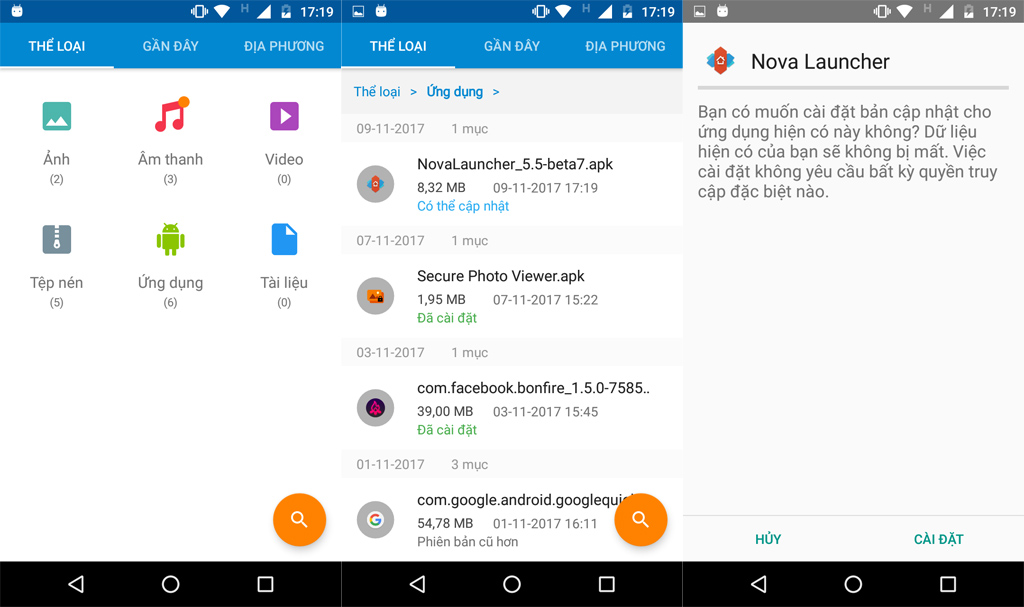This screenshot has width=1024, height=607.
Task: Tap the 'Có thể cập nhật' status link
Action: [x=463, y=206]
